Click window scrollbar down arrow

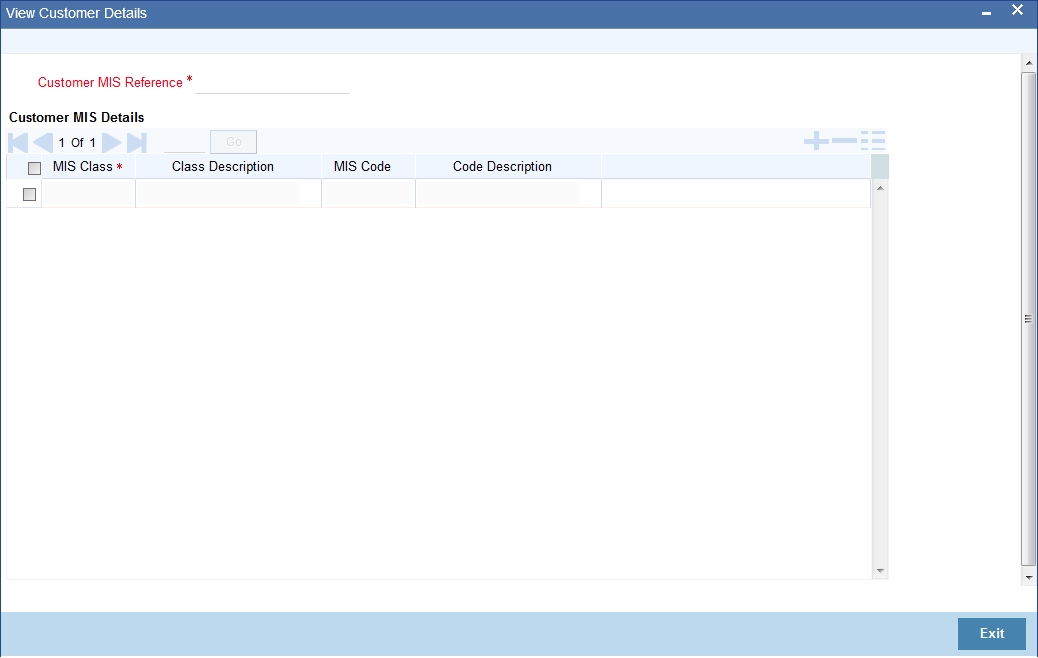[1029, 578]
